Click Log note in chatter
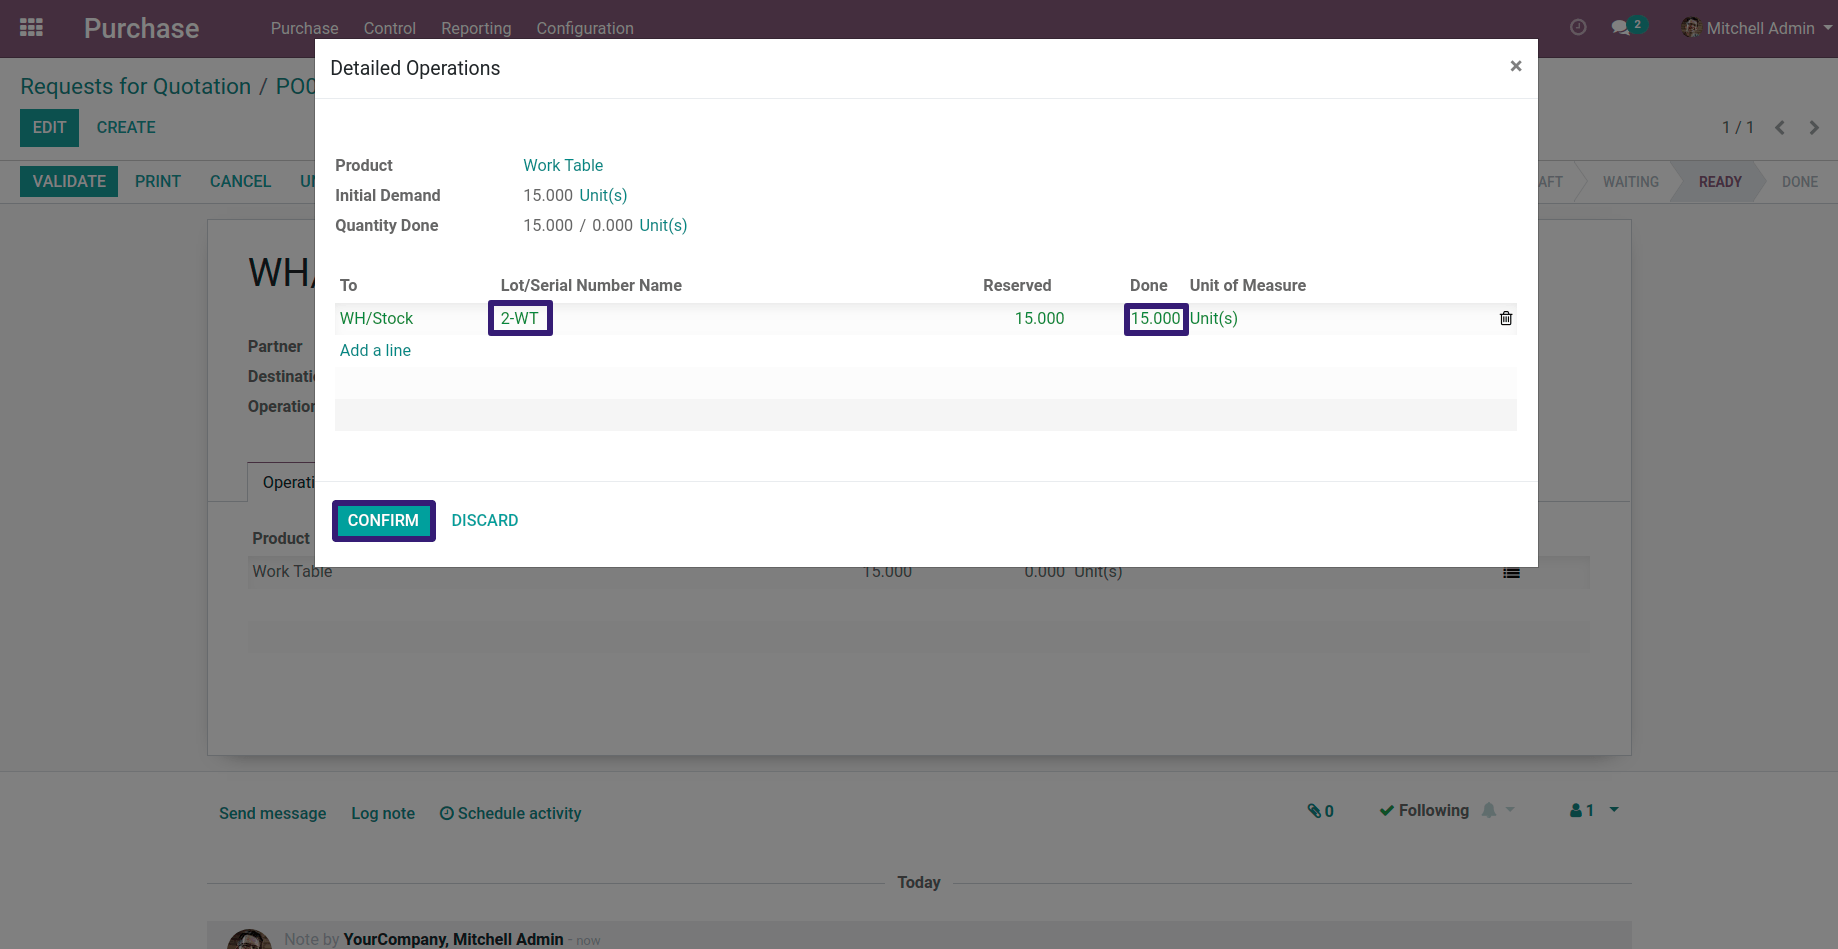The height and width of the screenshot is (949, 1838). tap(383, 813)
